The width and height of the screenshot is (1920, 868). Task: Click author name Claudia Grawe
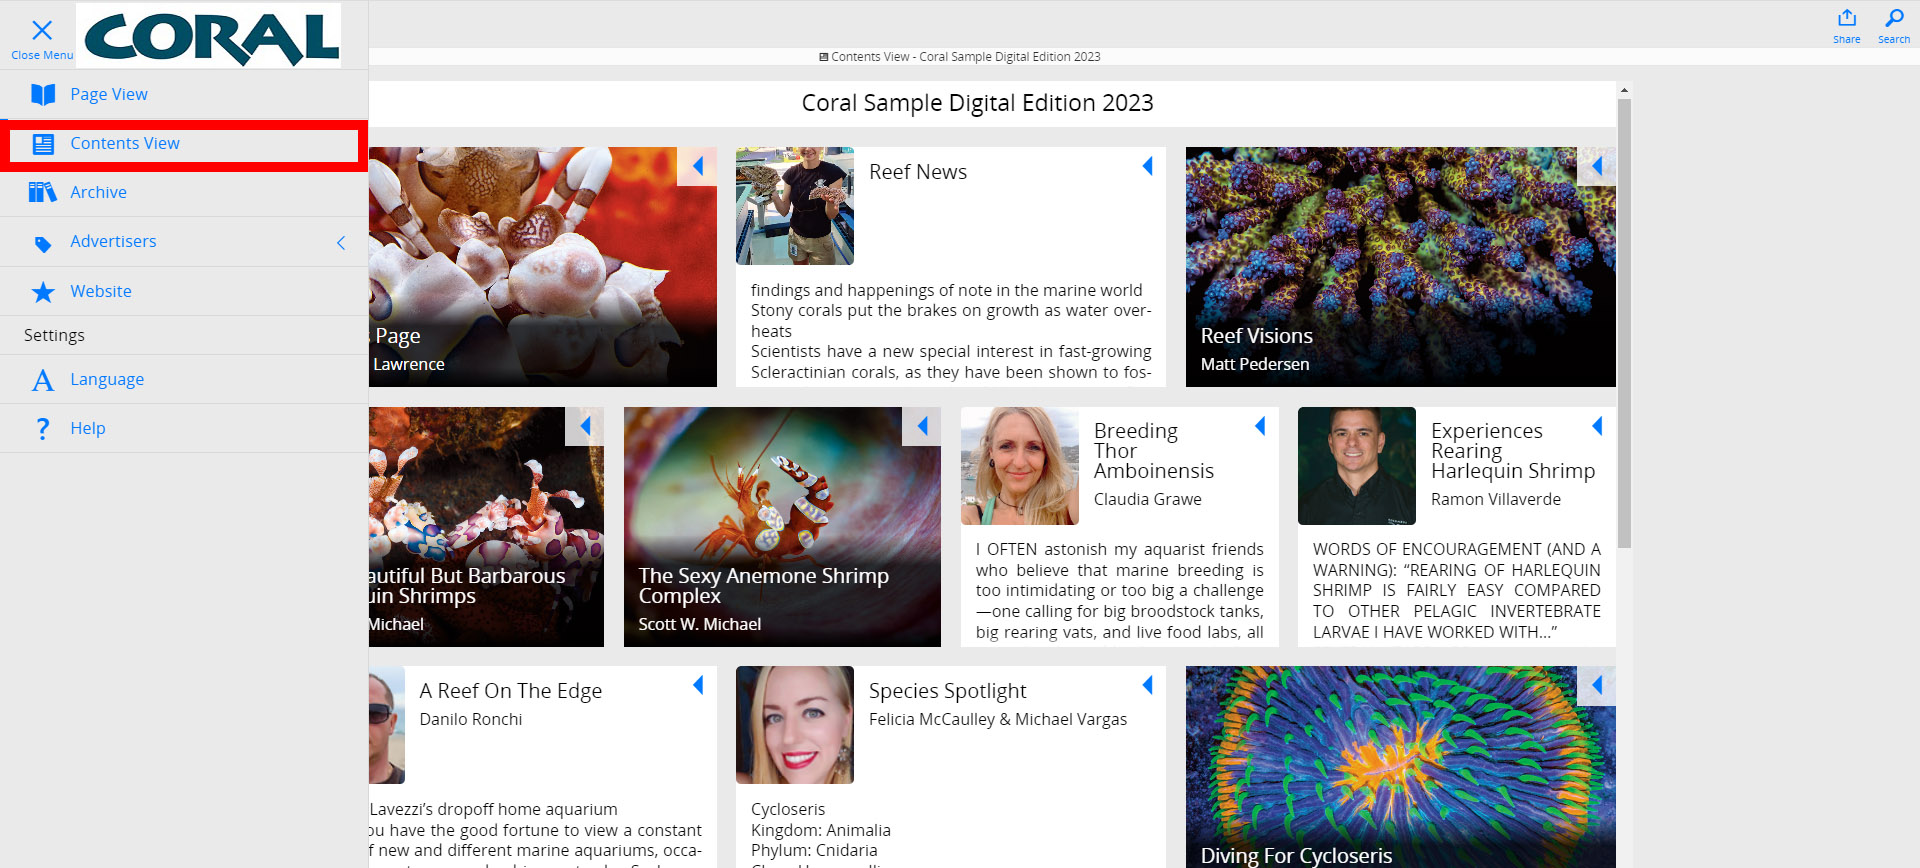1148,499
